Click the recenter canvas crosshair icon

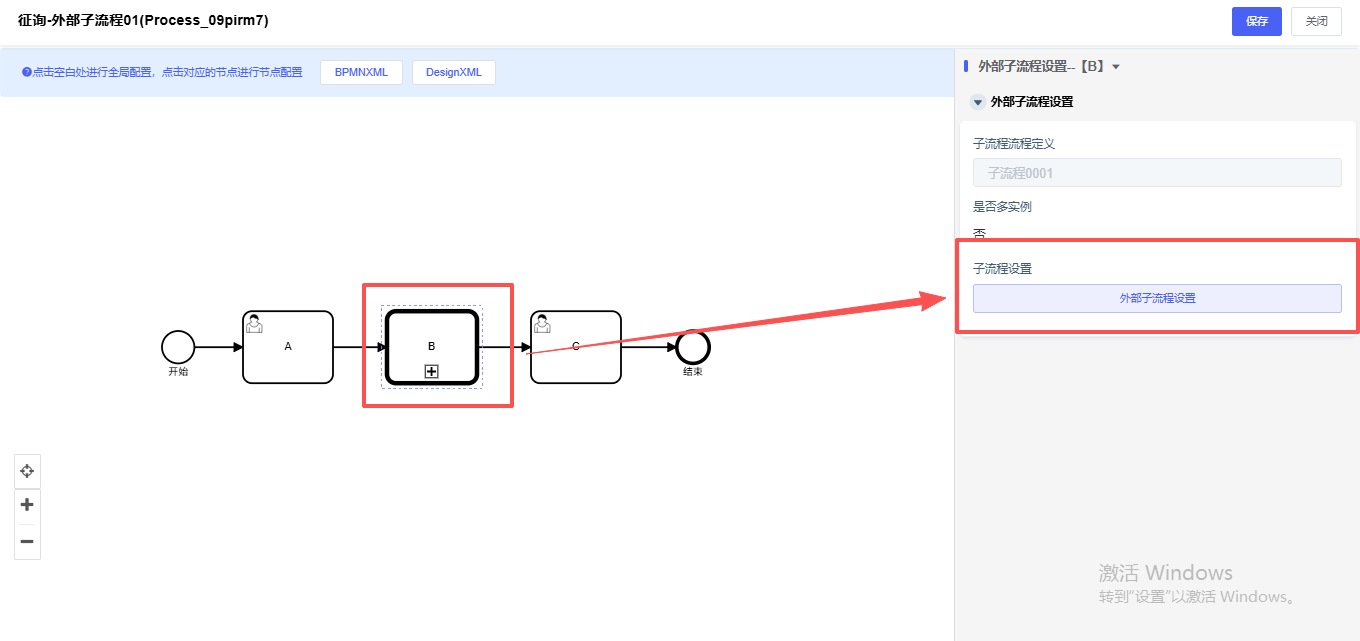coord(27,471)
